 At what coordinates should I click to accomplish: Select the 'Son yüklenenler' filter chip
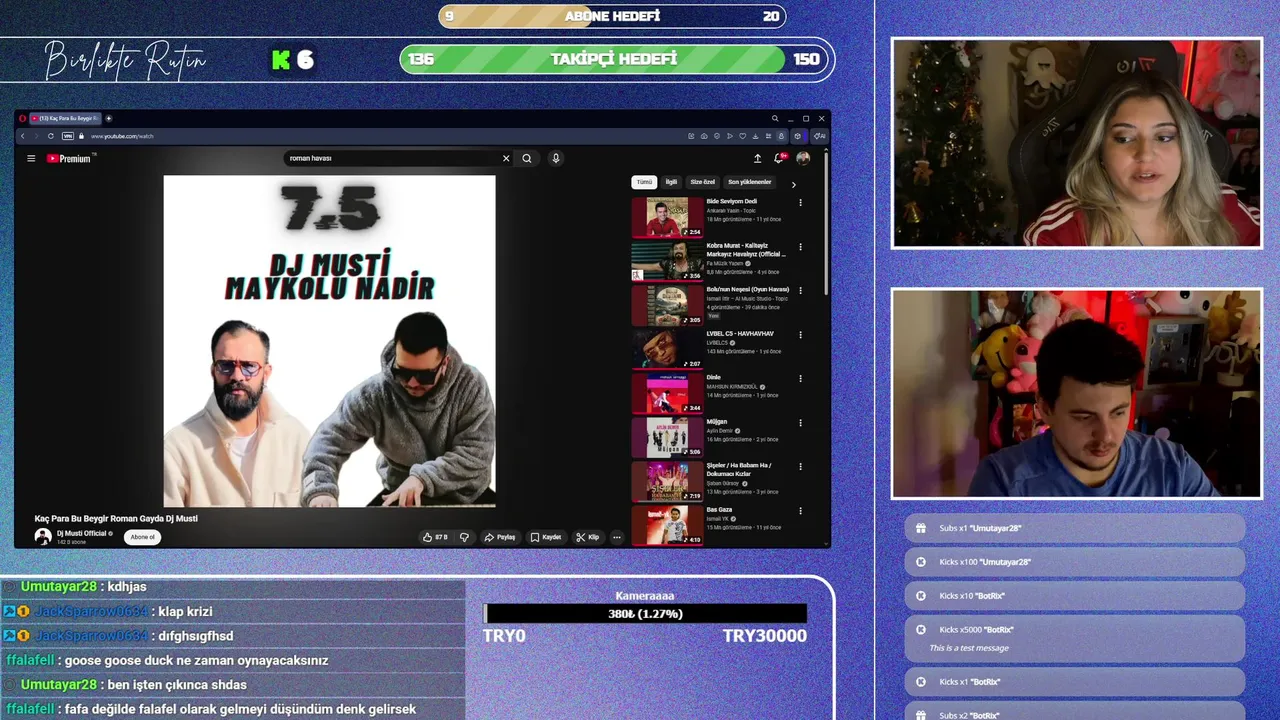click(x=749, y=182)
